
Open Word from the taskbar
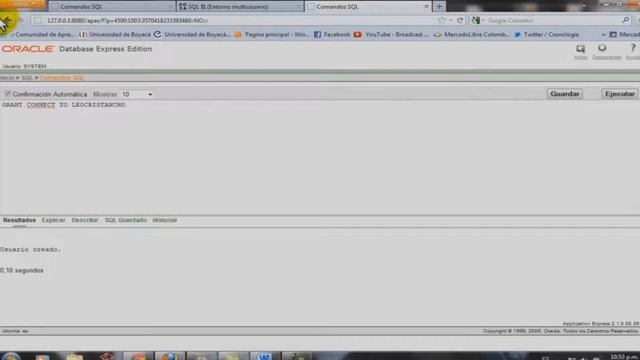(x=264, y=356)
